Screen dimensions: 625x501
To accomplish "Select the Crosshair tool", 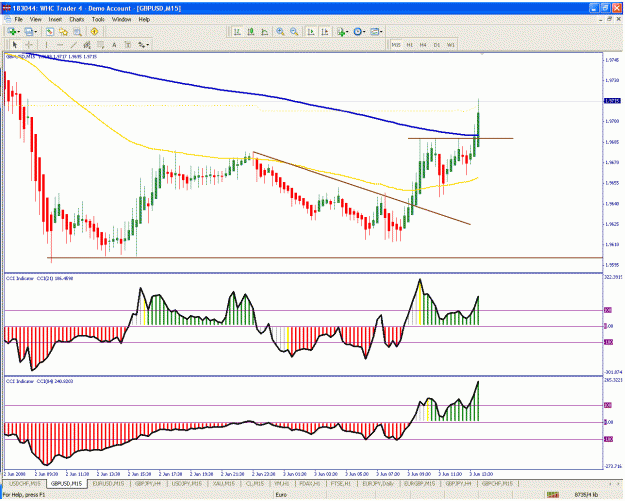I will point(29,45).
